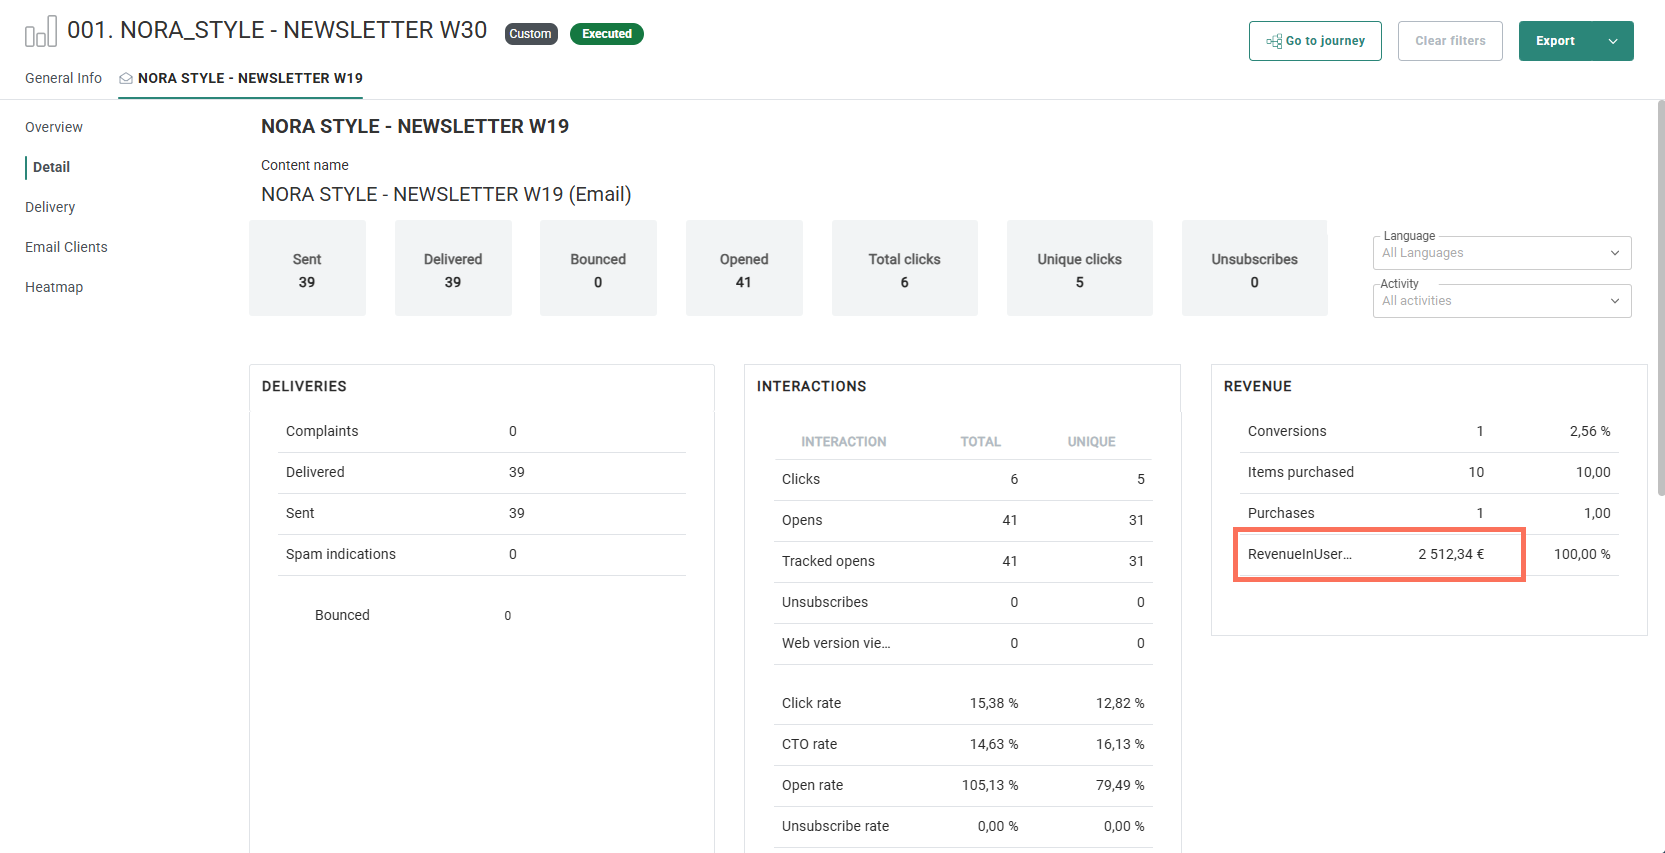Open the Export dropdown arrow
Screen dimensions: 1665x853
tap(1612, 41)
